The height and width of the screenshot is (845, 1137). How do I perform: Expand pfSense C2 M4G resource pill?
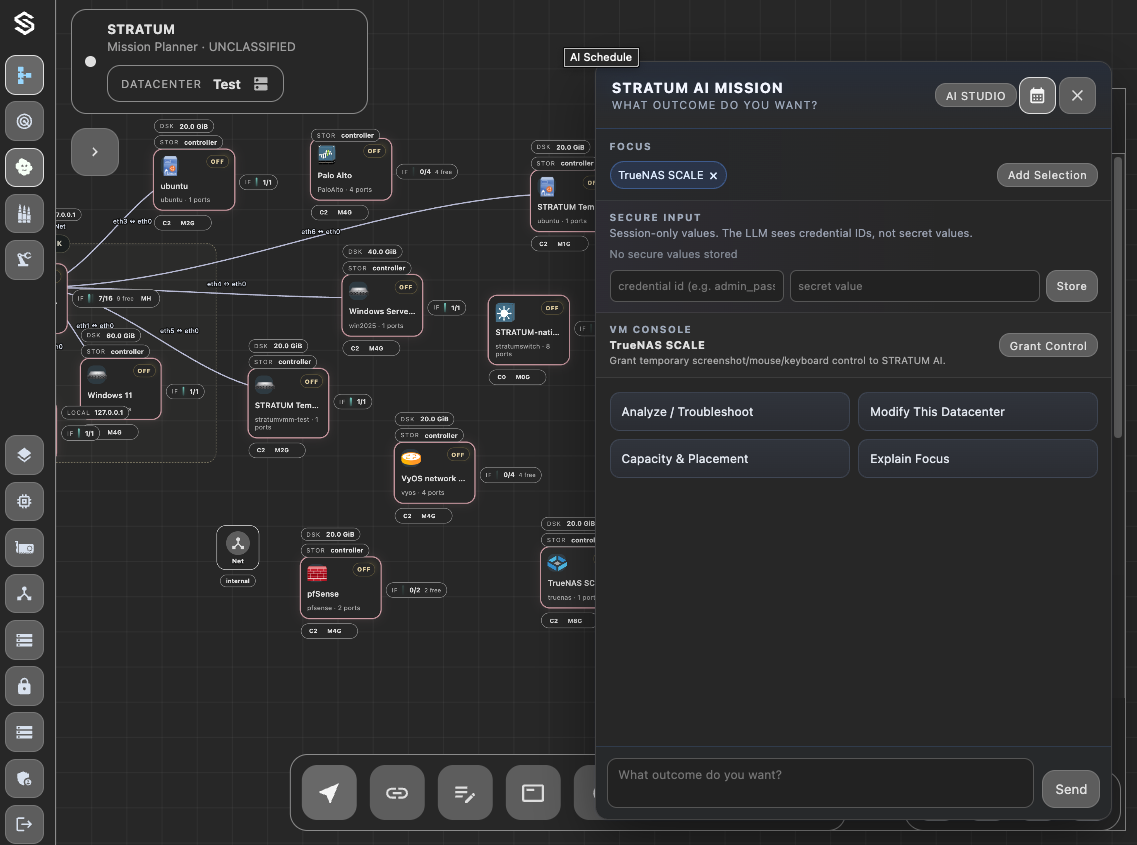329,631
